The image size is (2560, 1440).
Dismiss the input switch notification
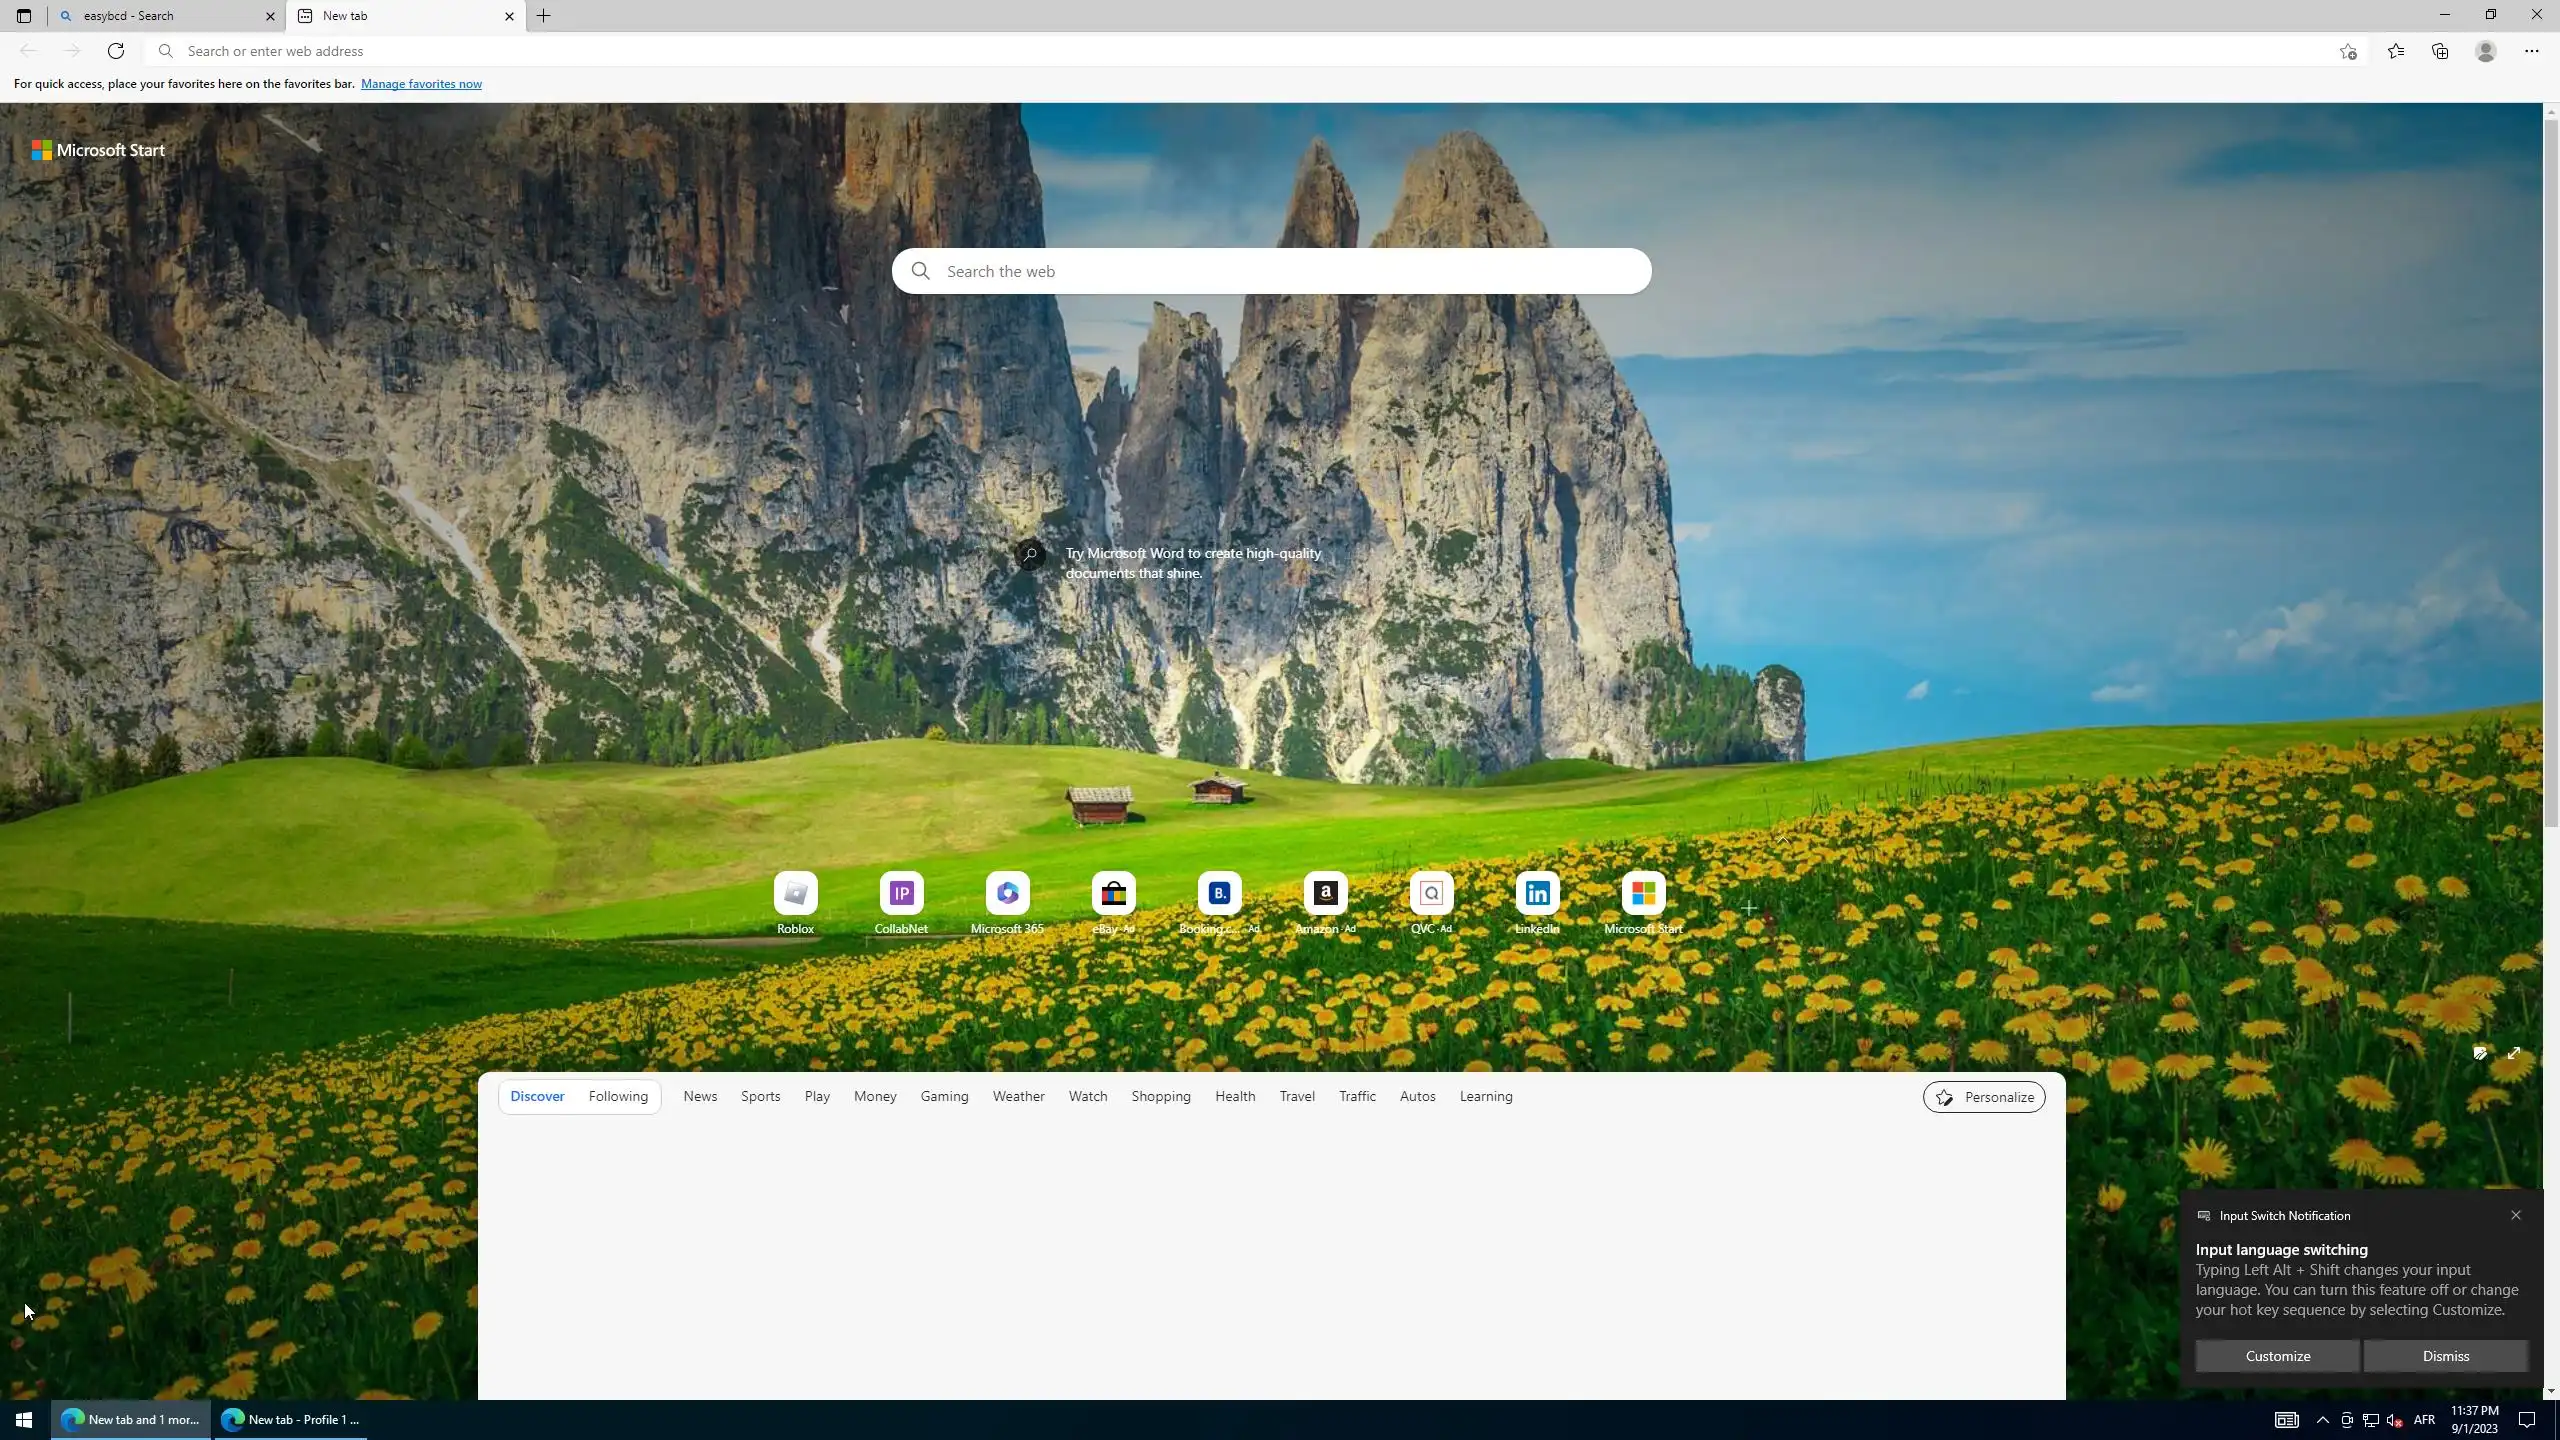point(2445,1356)
